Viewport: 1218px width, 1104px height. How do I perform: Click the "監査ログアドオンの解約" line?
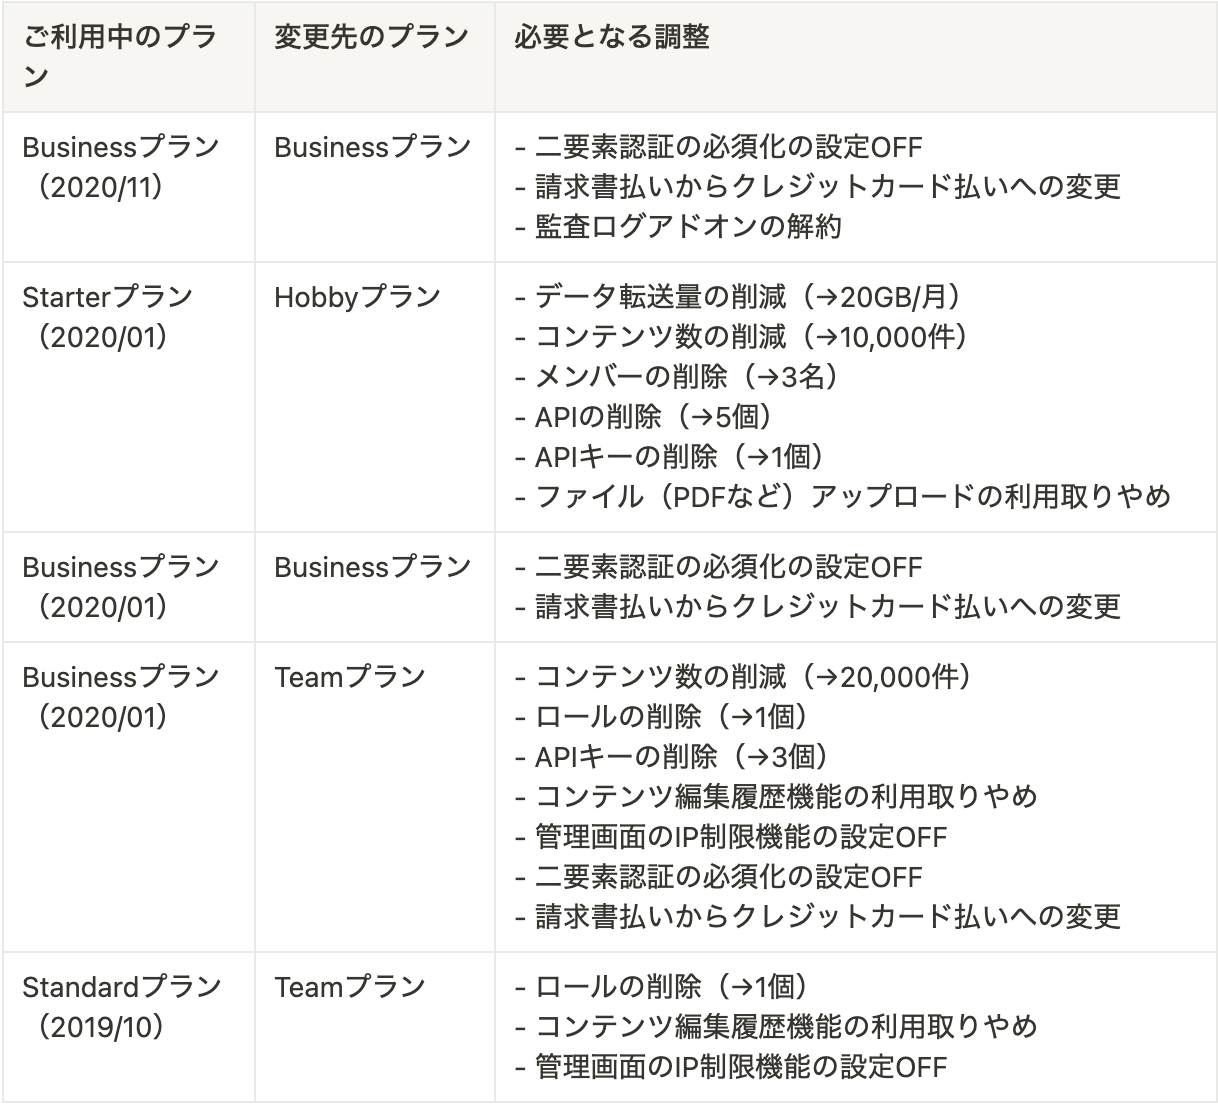pyautogui.click(x=678, y=227)
